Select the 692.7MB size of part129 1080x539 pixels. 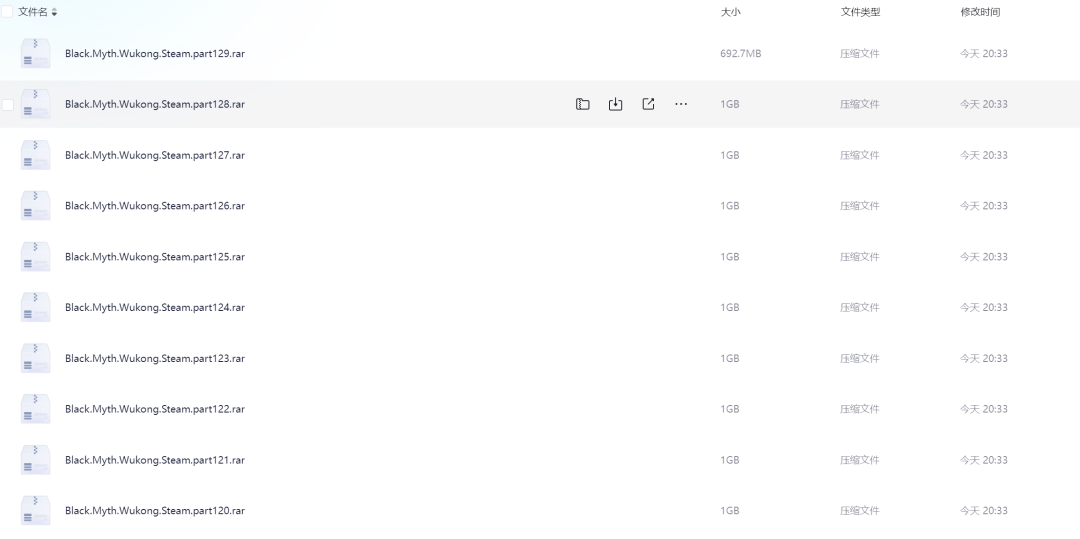click(740, 54)
